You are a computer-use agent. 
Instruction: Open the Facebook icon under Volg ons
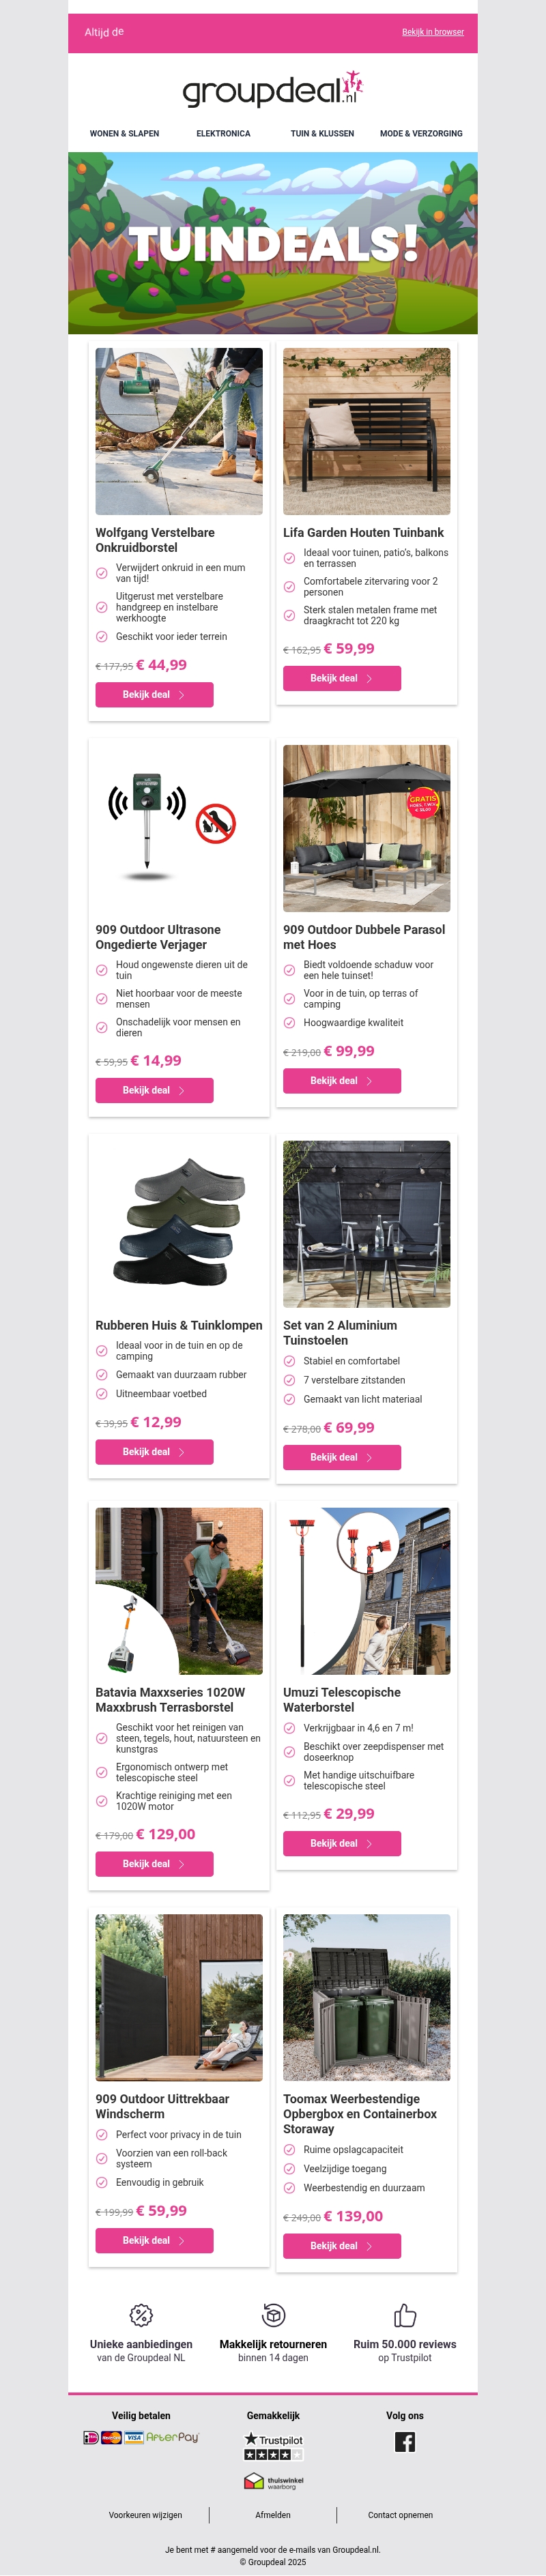pyautogui.click(x=404, y=2441)
